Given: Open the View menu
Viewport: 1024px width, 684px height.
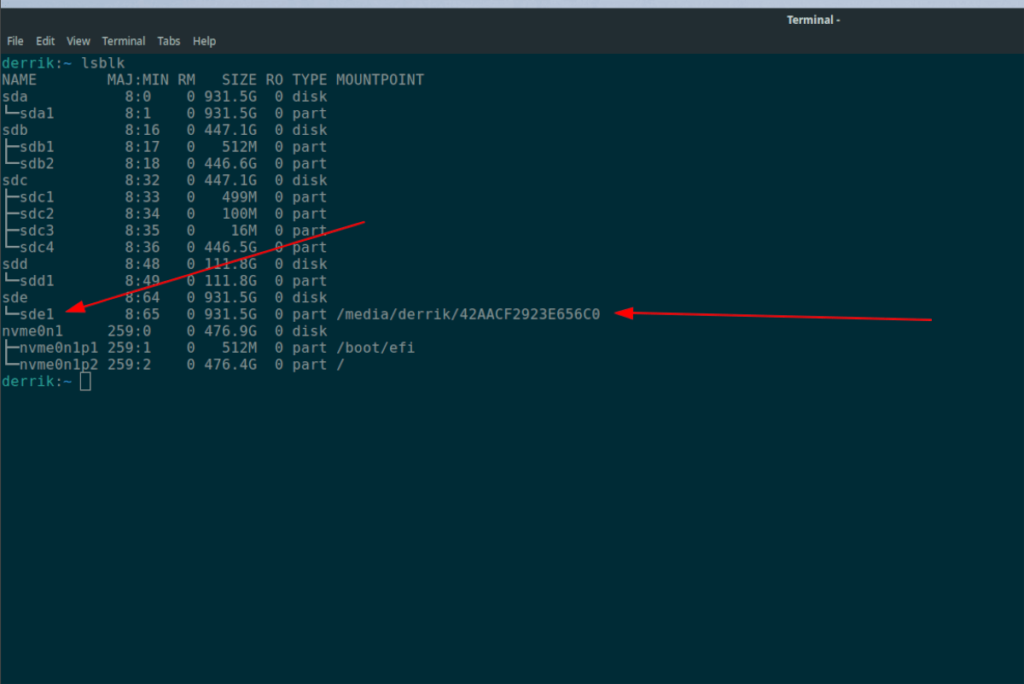Looking at the screenshot, I should click(x=78, y=41).
